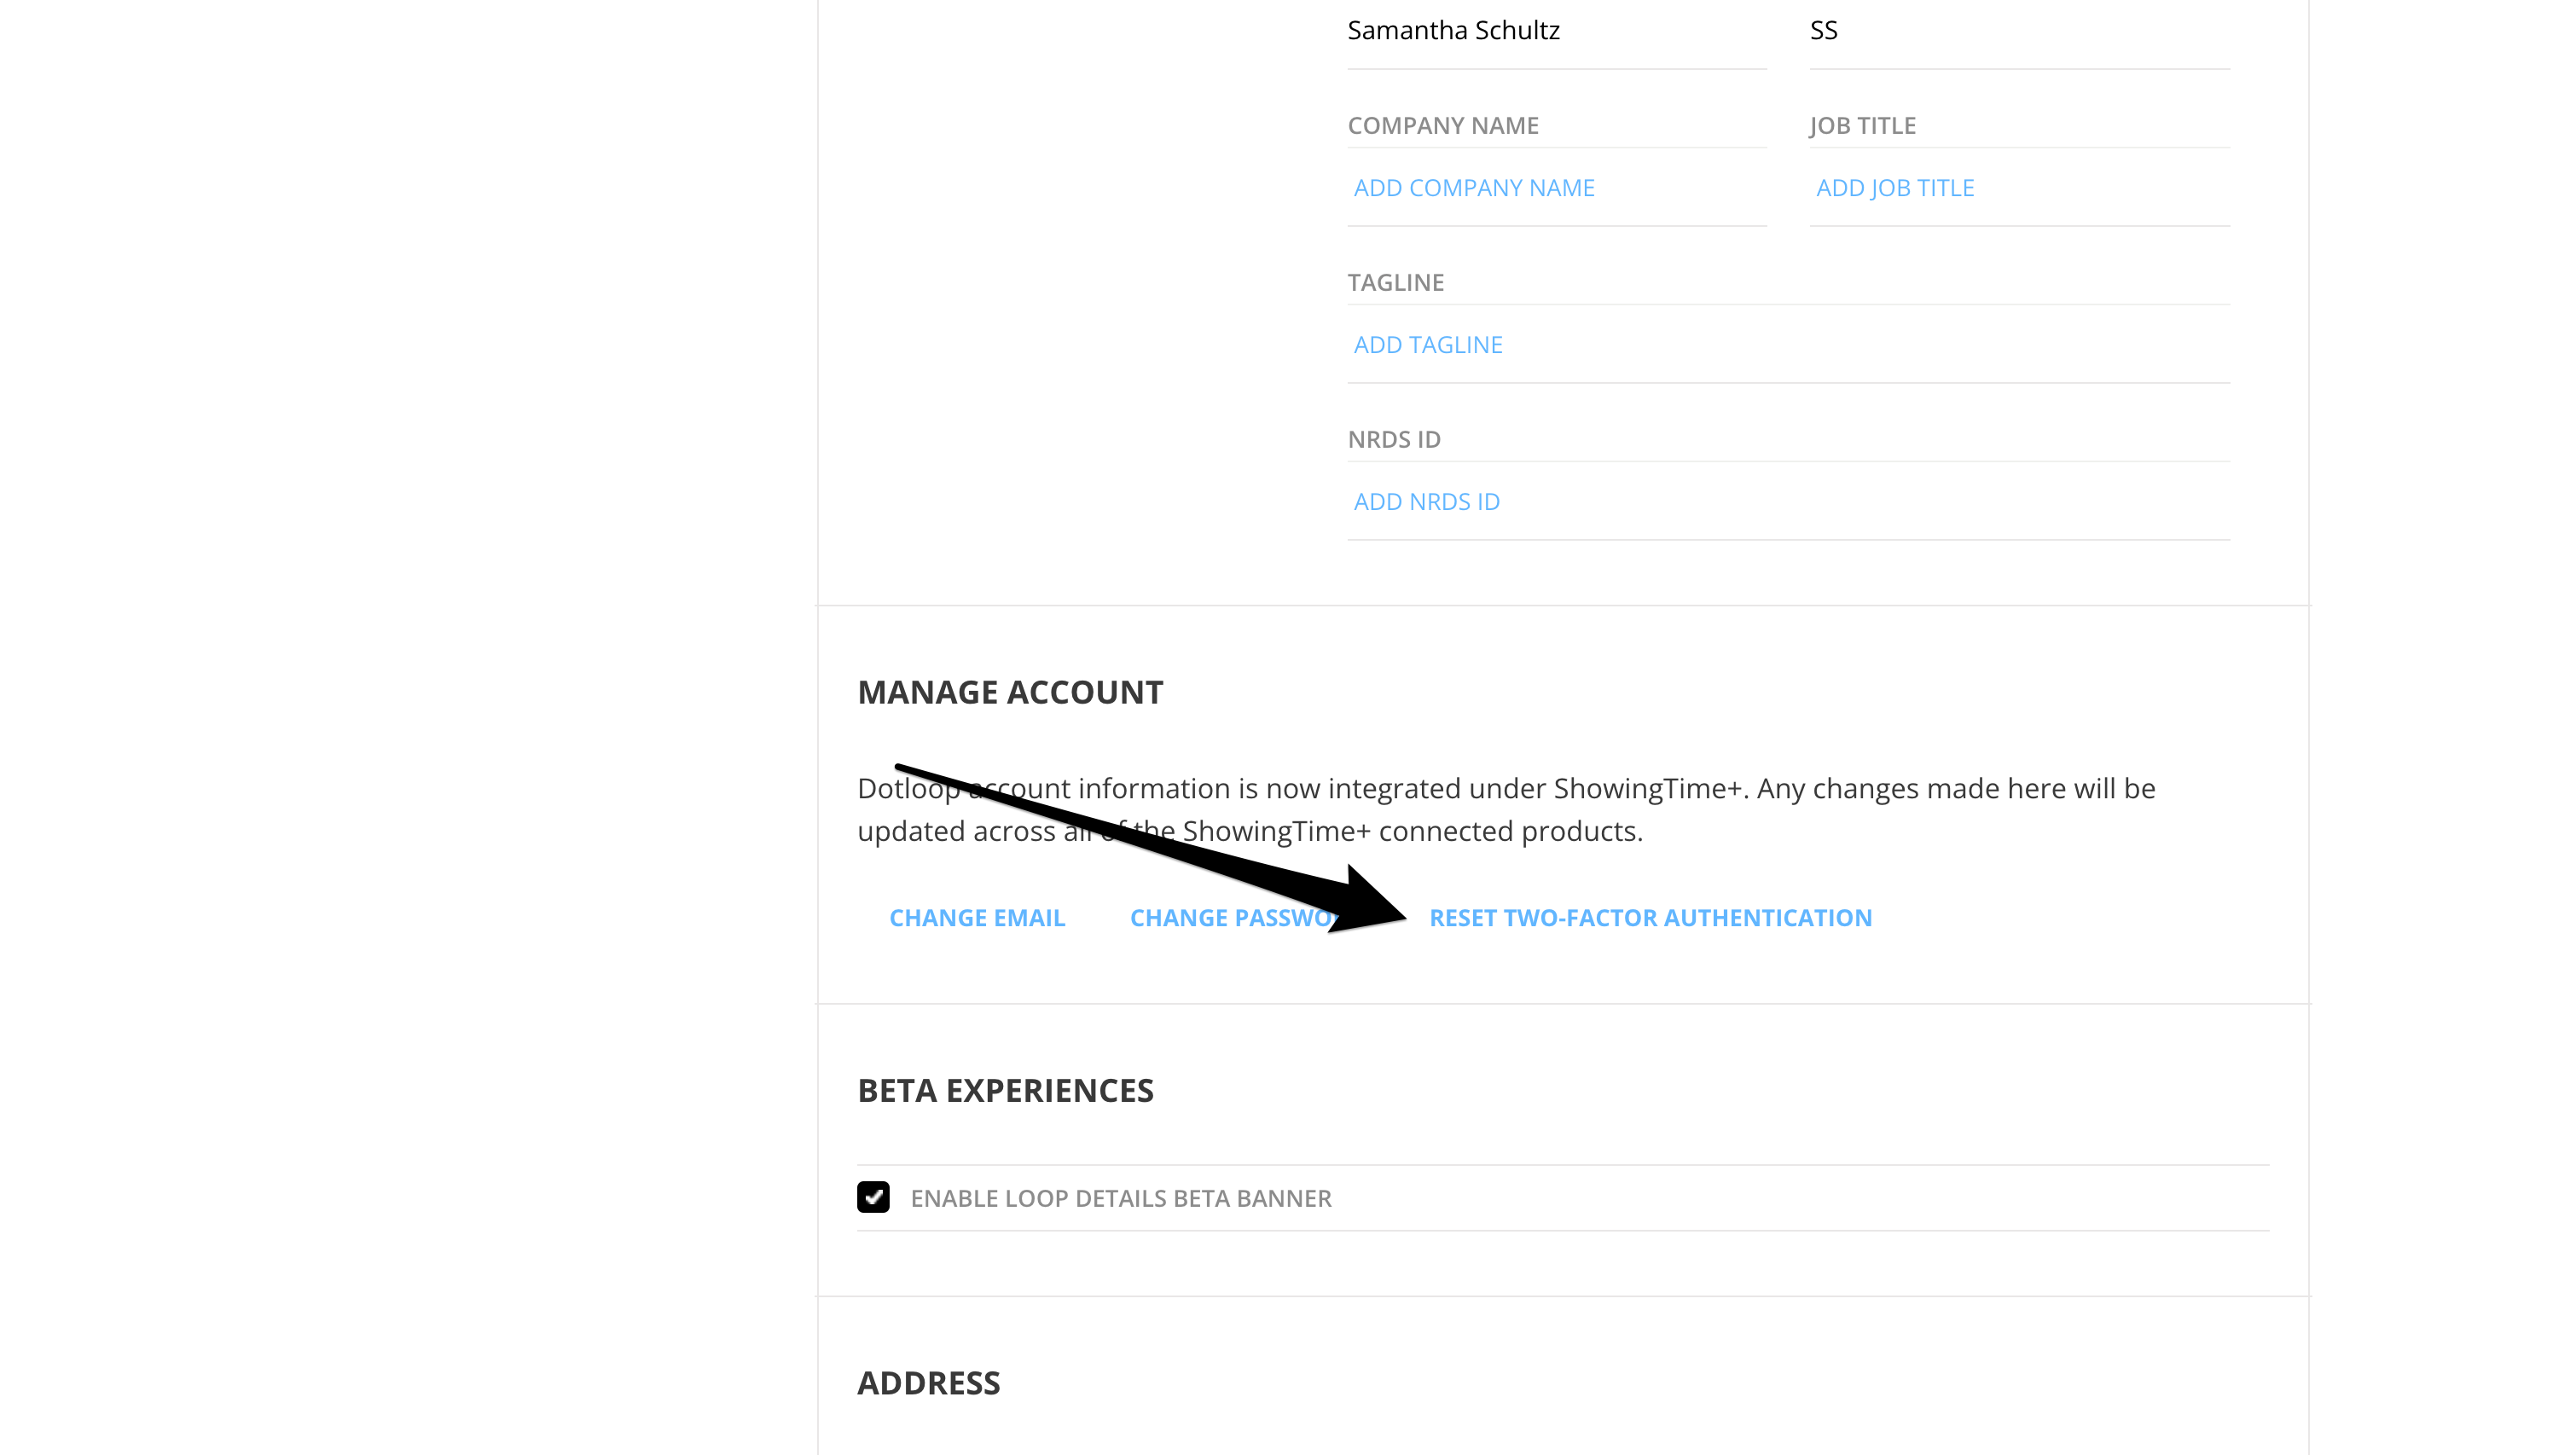Add a tagline via the ADD TAGLINE link
This screenshot has width=2576, height=1455.
(1427, 344)
